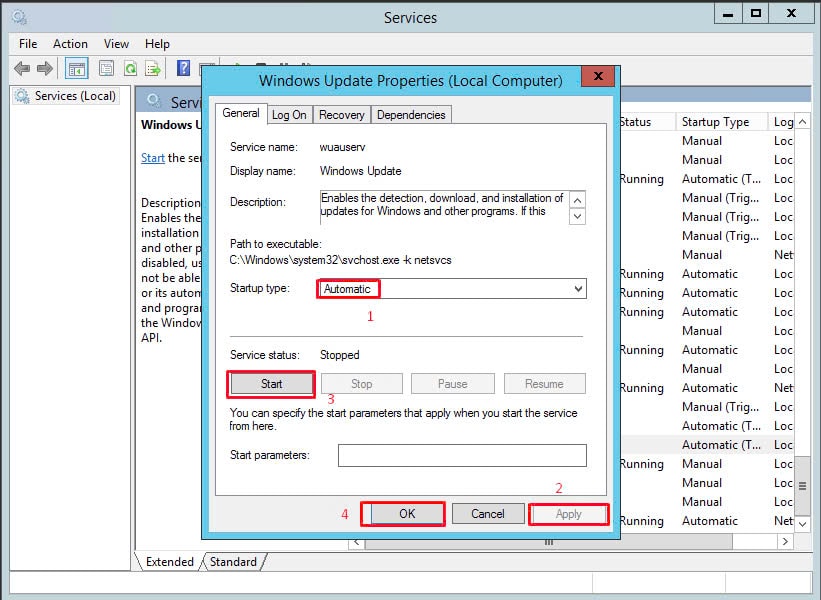Toggle the Show/Hide Console Tree toolbar icon
Screen dimensions: 821x600
tap(77, 68)
